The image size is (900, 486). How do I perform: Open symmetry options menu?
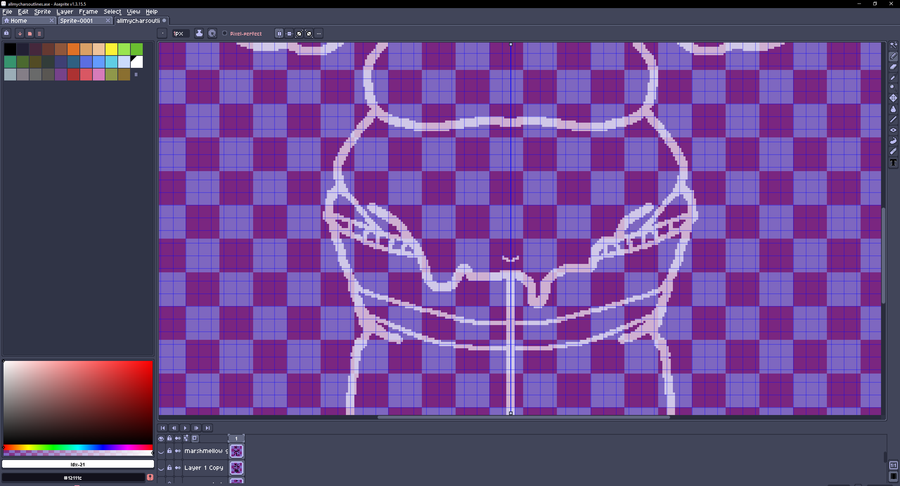[319, 33]
